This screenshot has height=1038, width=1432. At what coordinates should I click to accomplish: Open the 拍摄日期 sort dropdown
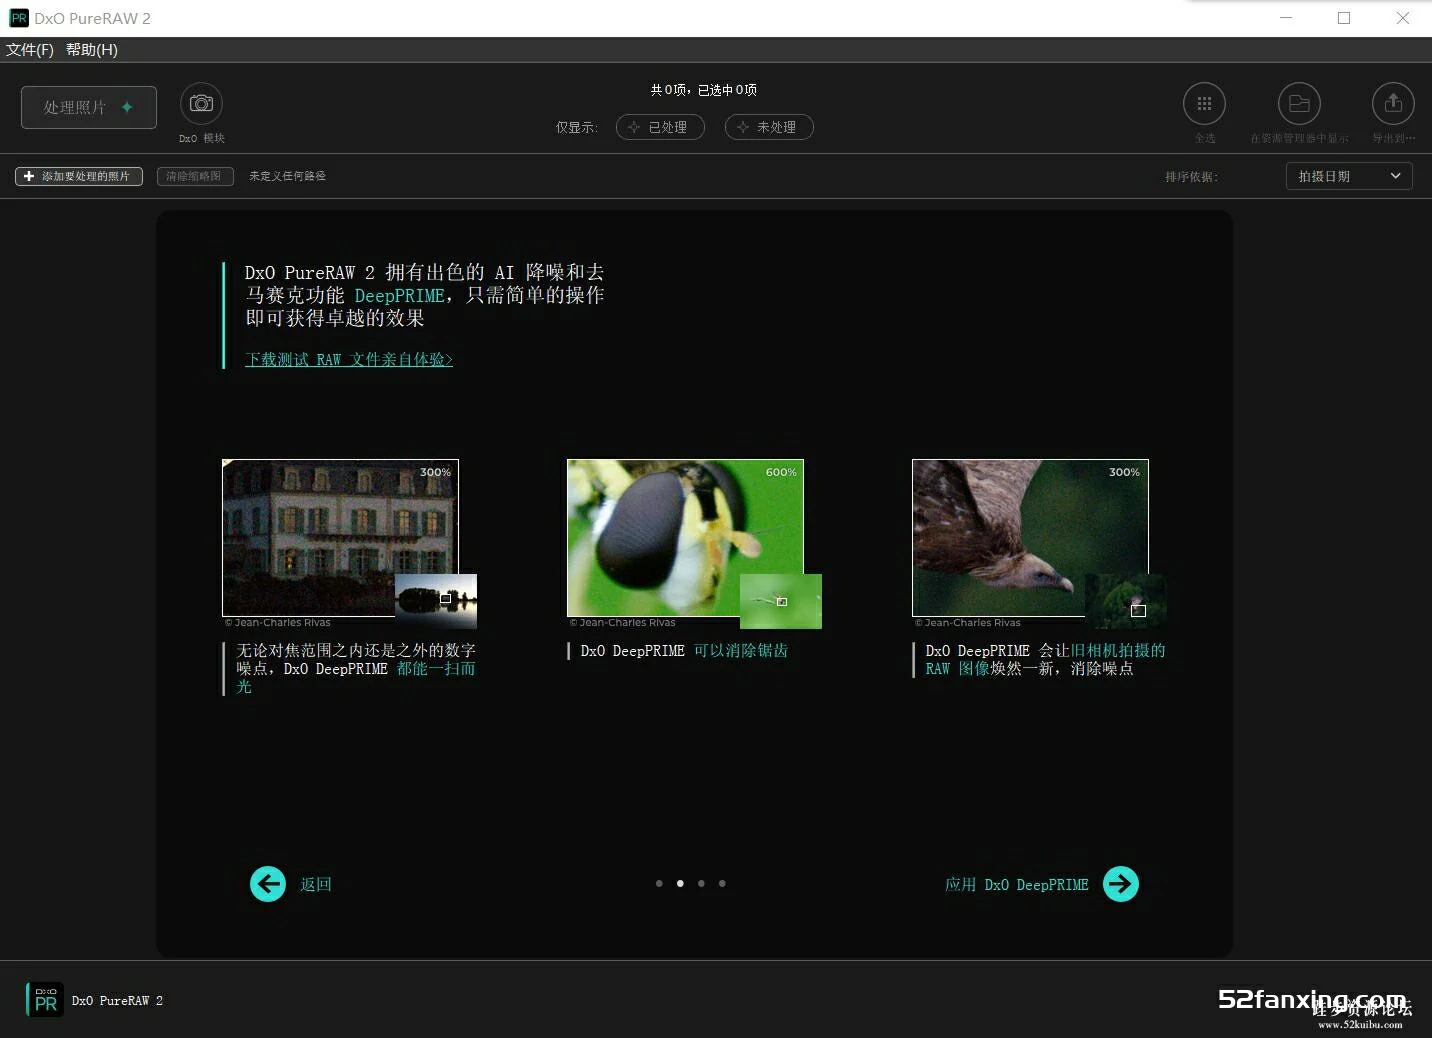coord(1349,176)
